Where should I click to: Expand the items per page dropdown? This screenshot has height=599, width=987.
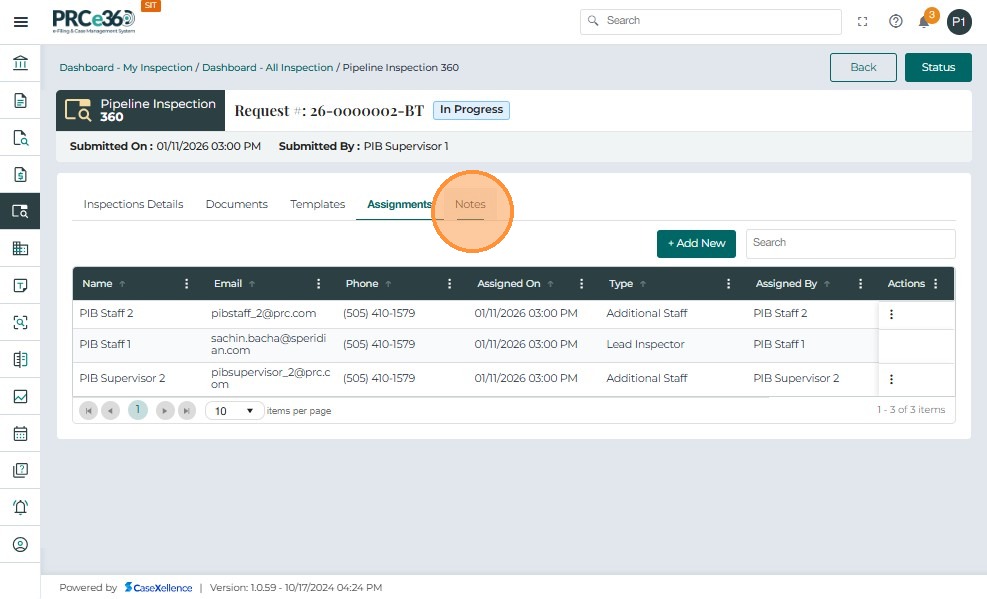235,411
